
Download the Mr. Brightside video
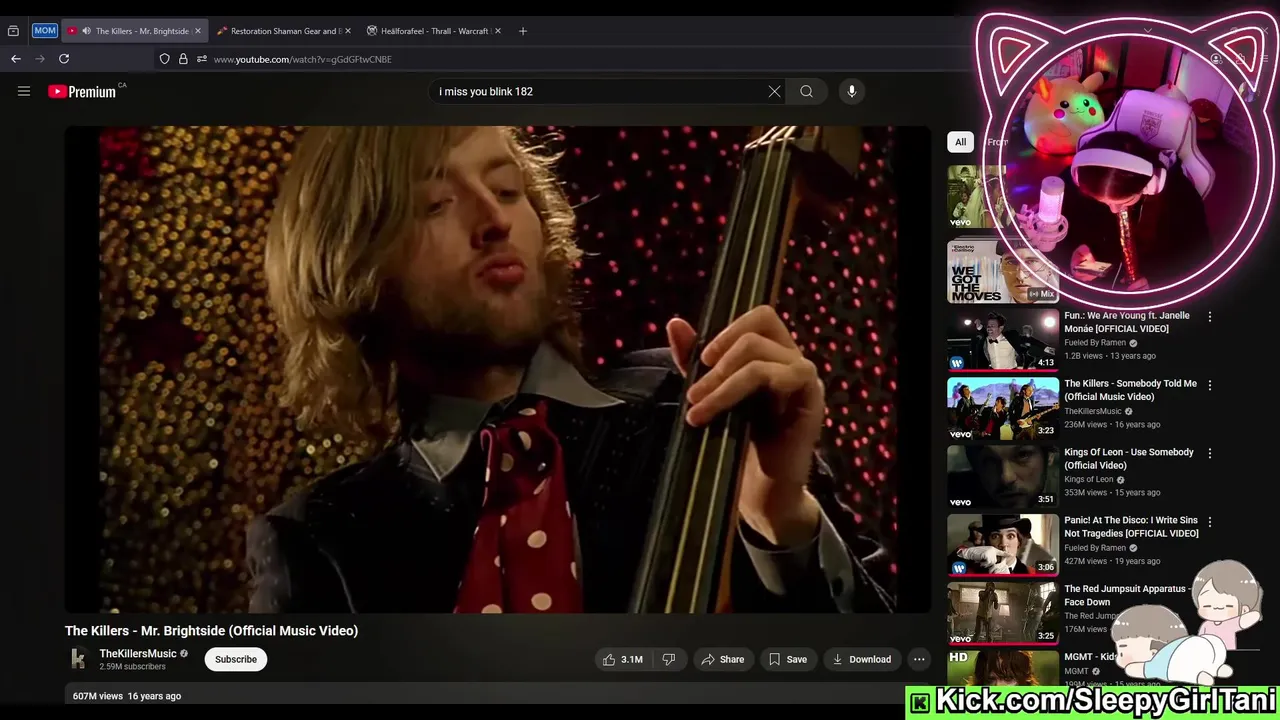coord(861,659)
